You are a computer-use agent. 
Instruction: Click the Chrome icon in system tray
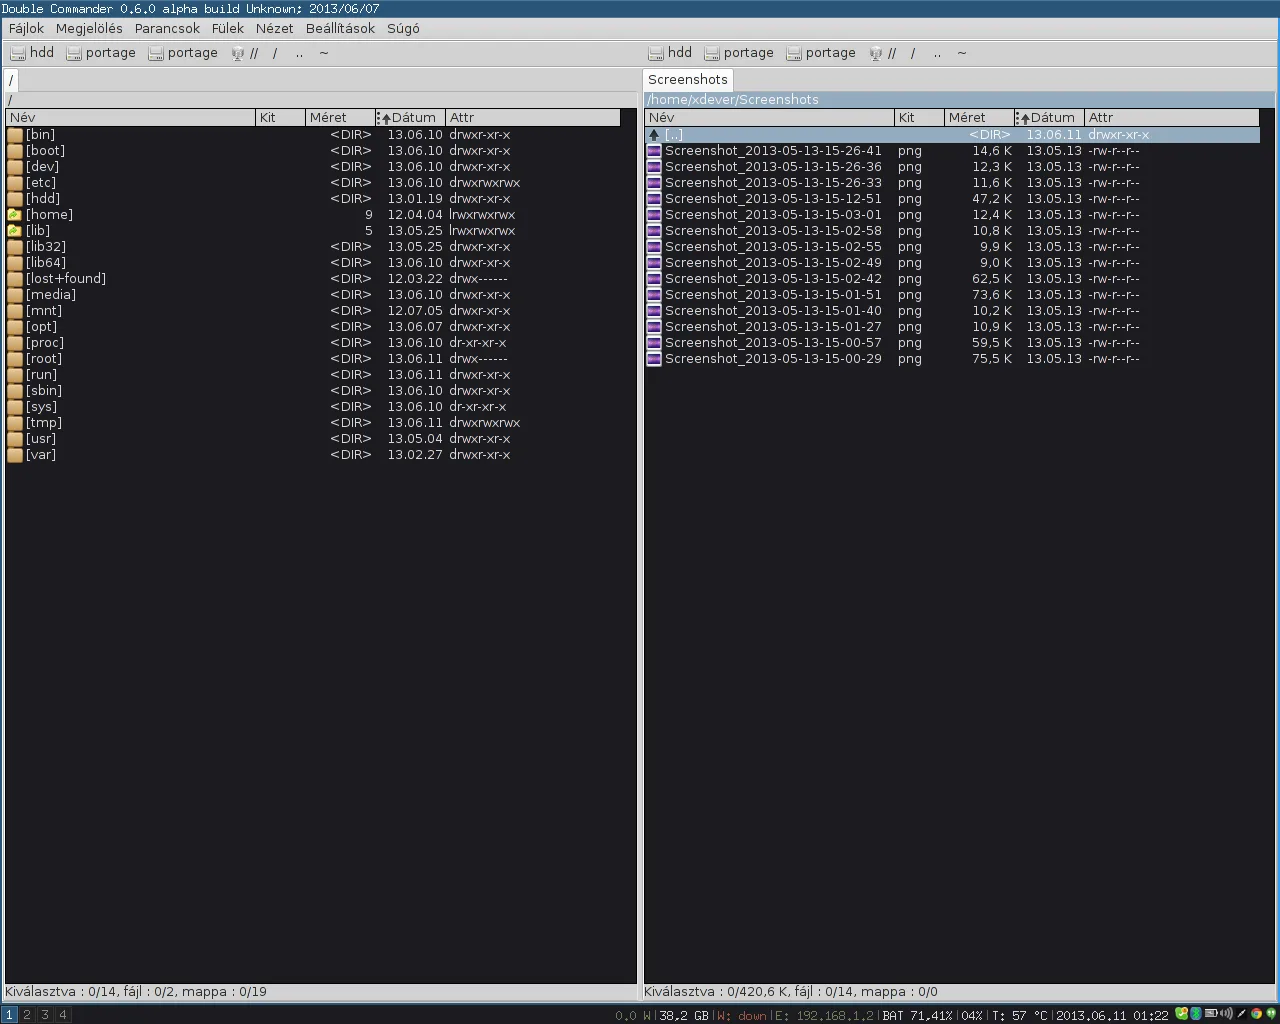tap(1256, 1014)
